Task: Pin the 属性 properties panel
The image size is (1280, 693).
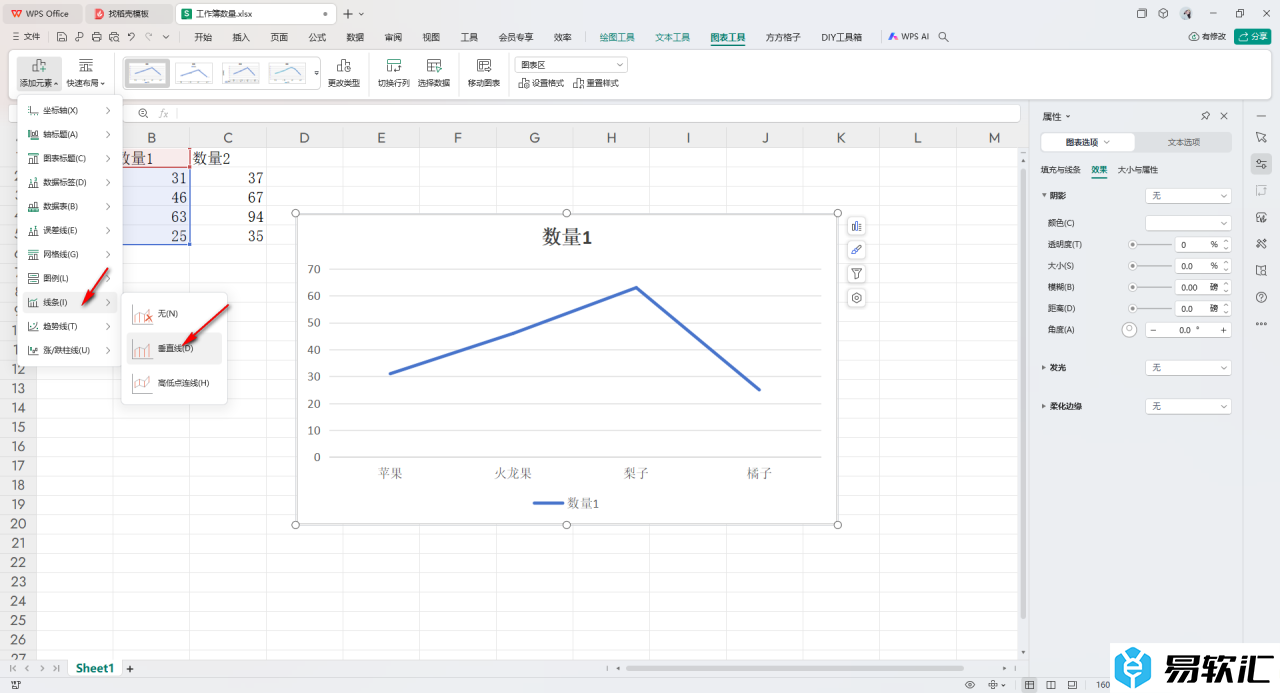Action: point(1206,116)
